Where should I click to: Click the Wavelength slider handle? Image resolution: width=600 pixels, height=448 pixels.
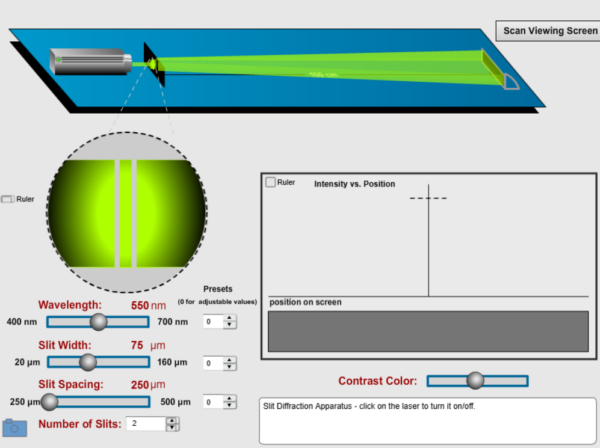(98, 321)
